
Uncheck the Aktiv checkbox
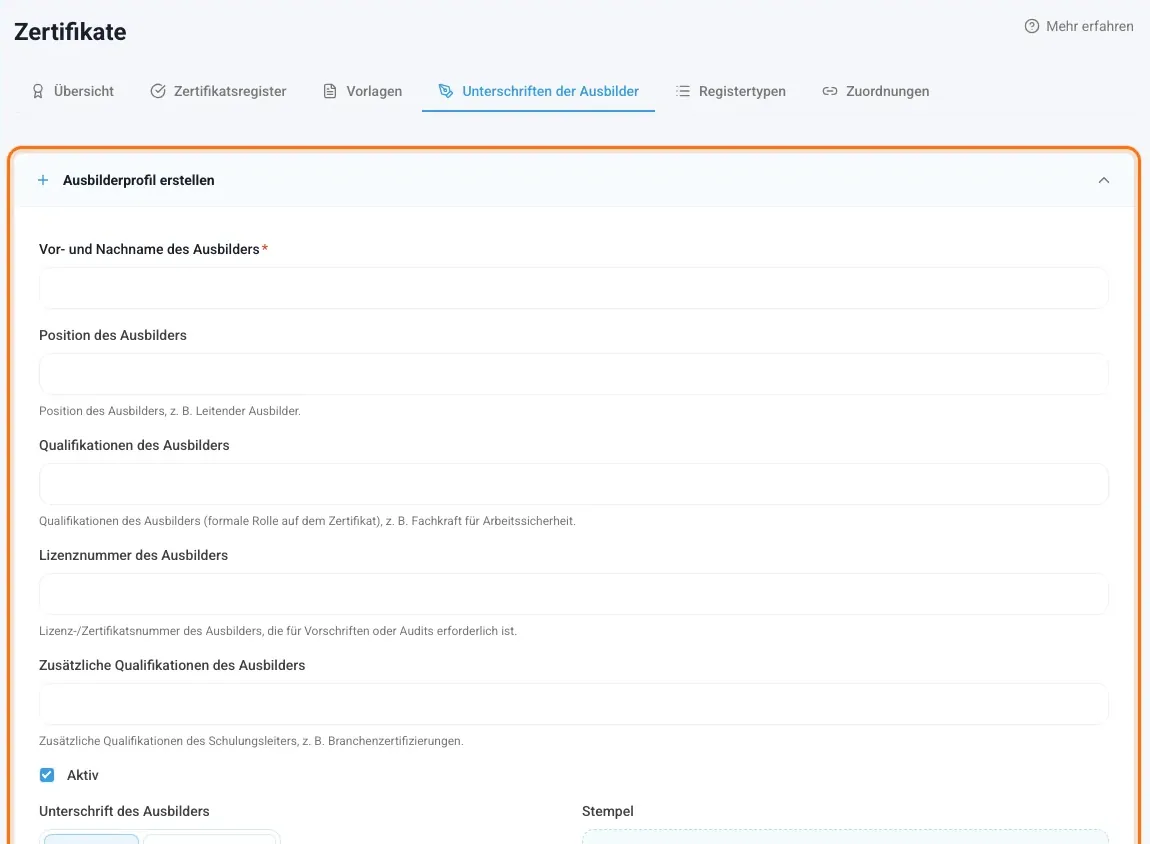click(47, 775)
